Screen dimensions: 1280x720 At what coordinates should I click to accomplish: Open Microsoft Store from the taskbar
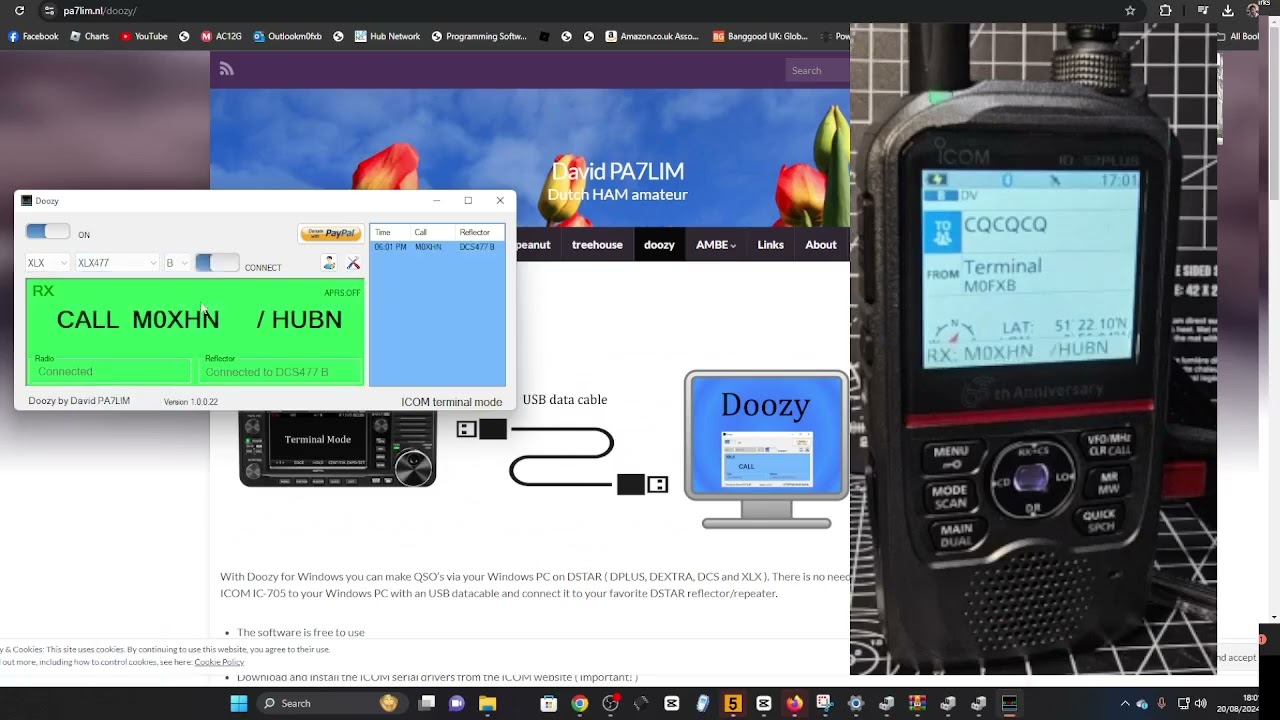click(548, 703)
